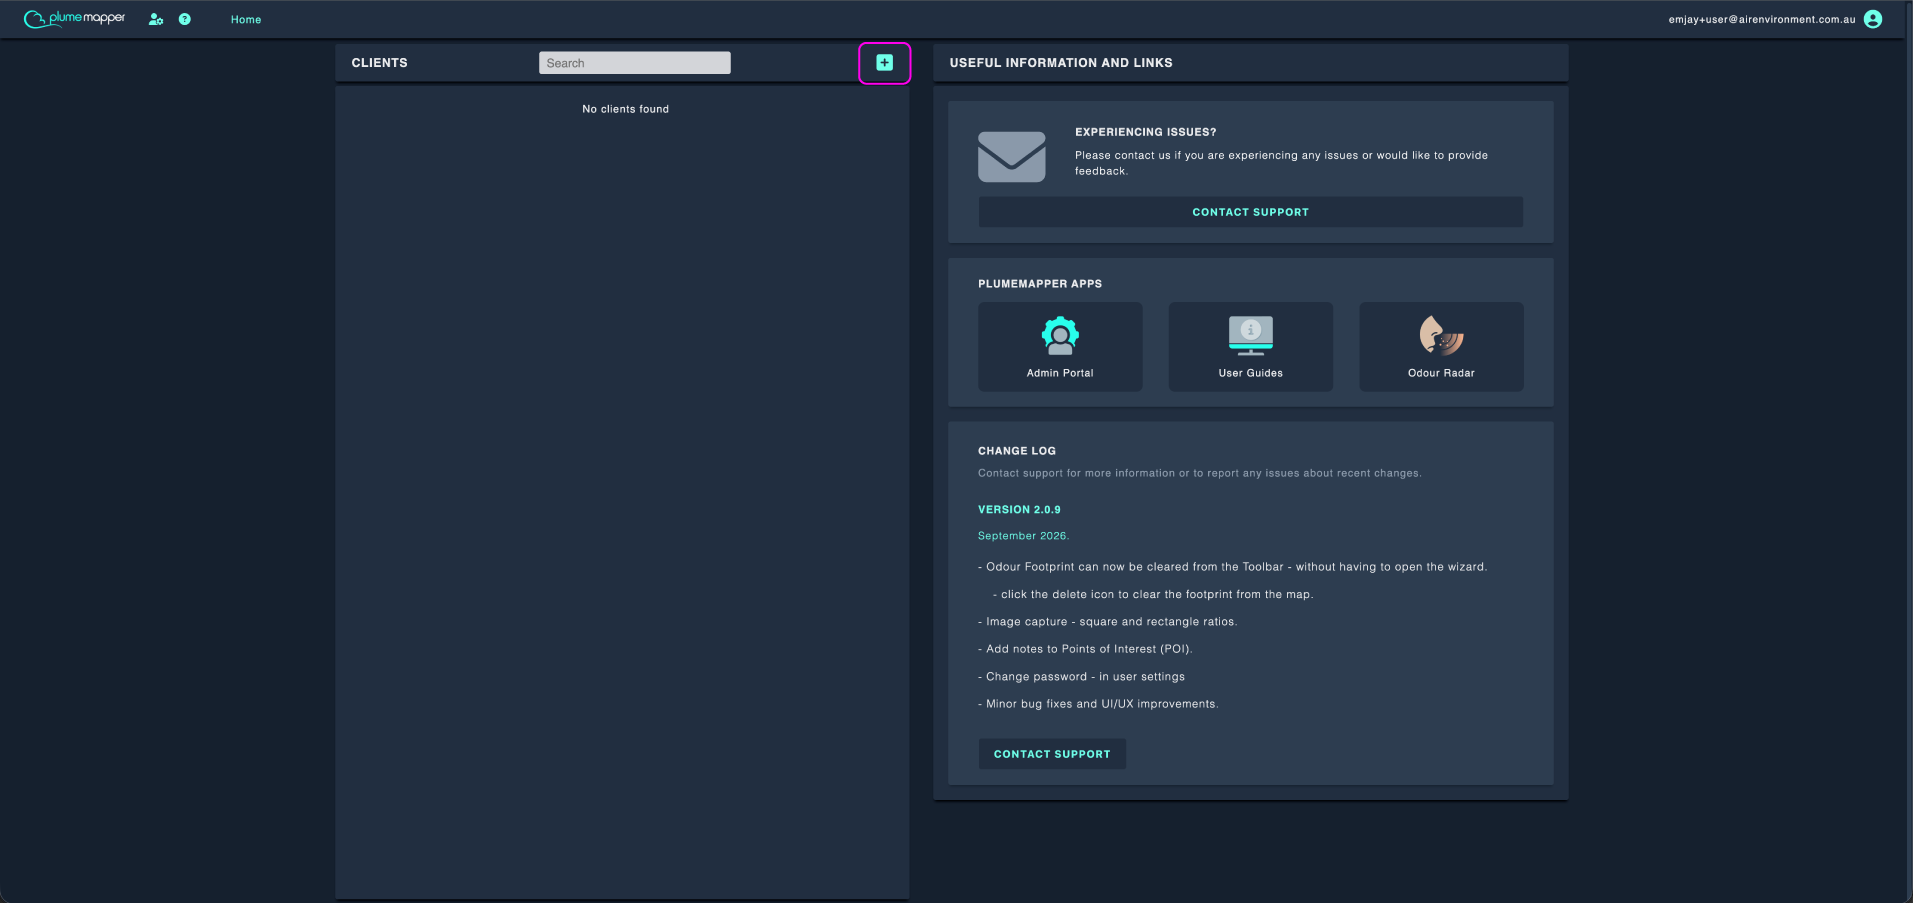Click the Change Log heading

(x=1017, y=451)
